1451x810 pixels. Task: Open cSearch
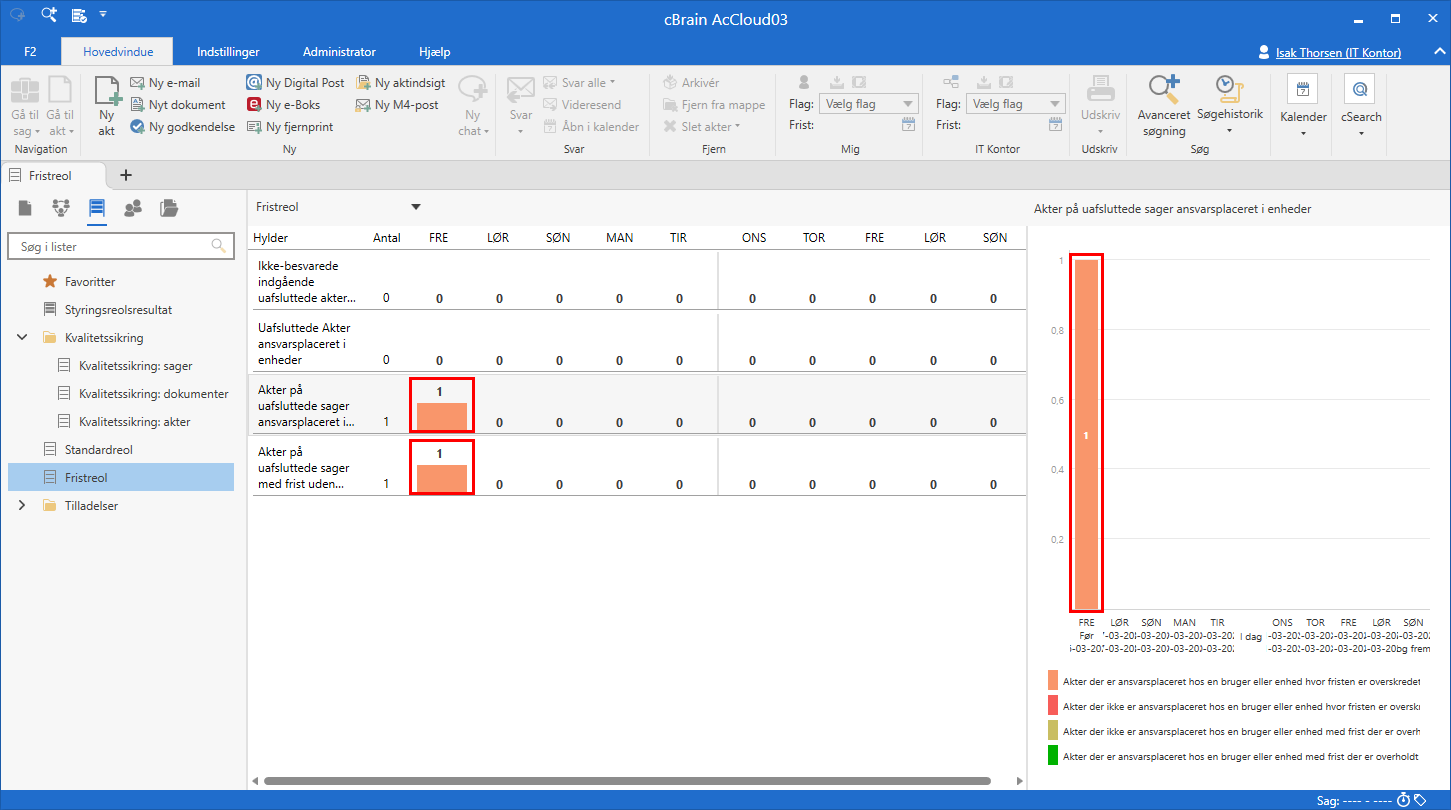click(1360, 100)
